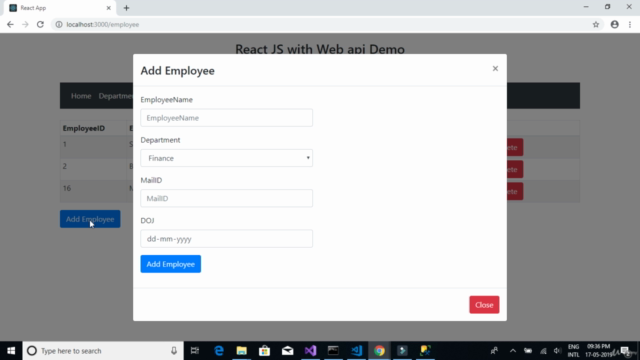Click the background Add Employee button

point(90,219)
